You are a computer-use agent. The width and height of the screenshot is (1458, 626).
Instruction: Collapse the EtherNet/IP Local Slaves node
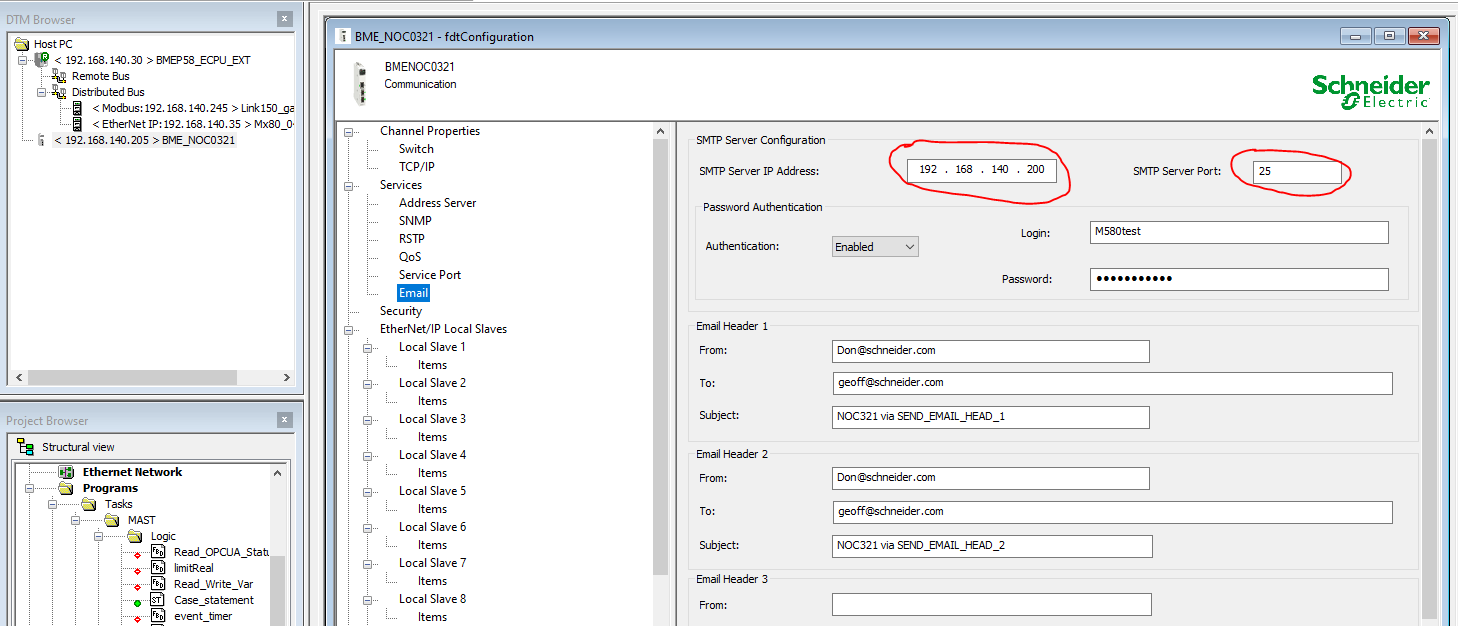click(349, 329)
